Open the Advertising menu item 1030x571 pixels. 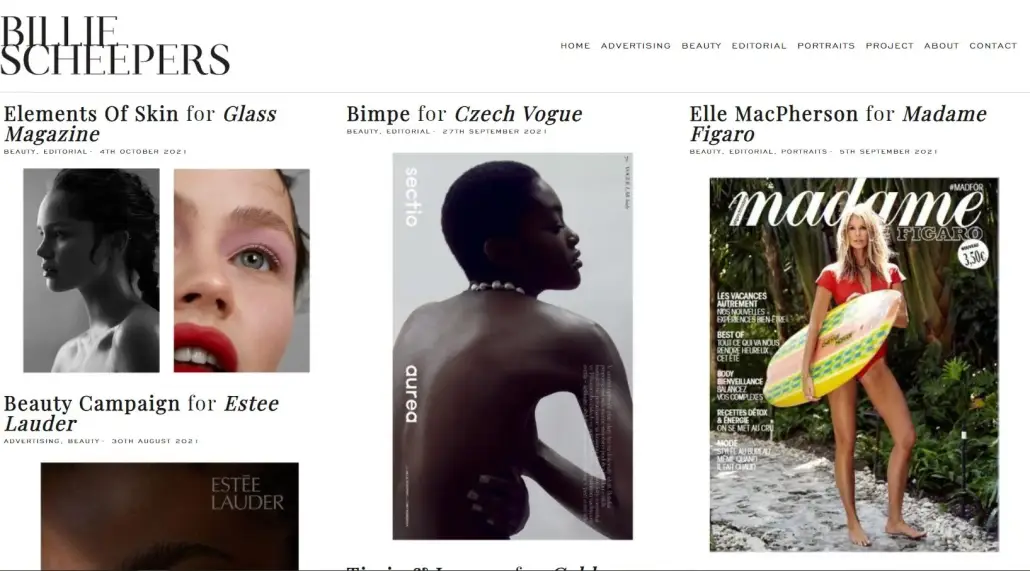pos(635,46)
